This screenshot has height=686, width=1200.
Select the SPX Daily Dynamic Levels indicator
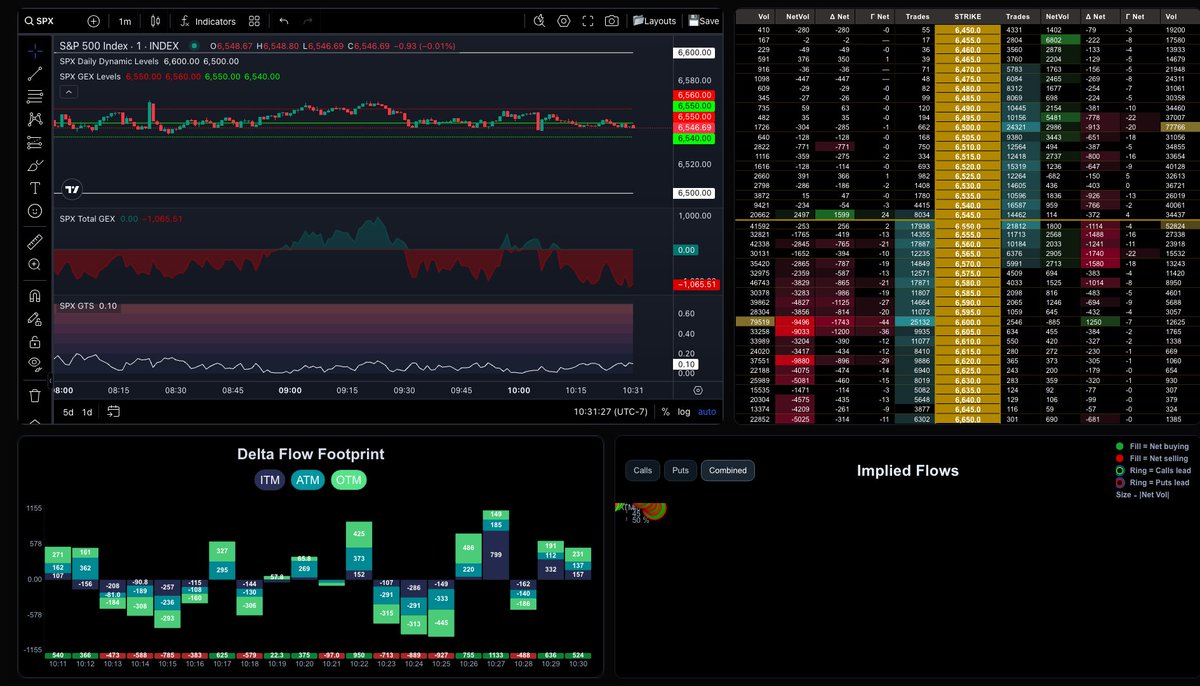pyautogui.click(x=109, y=61)
